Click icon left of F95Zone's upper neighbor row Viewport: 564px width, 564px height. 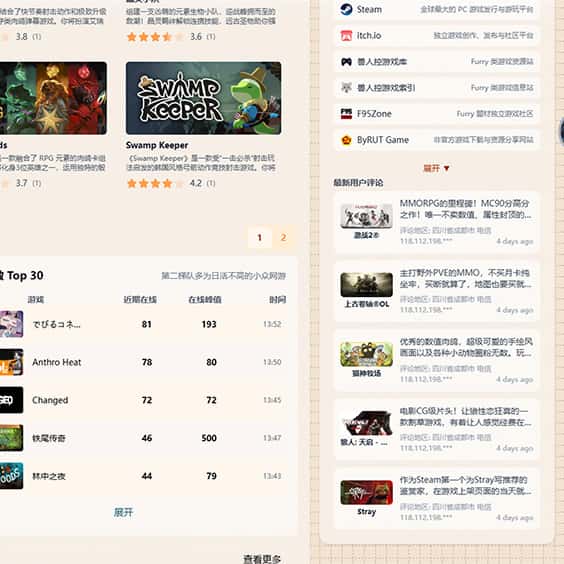346,87
